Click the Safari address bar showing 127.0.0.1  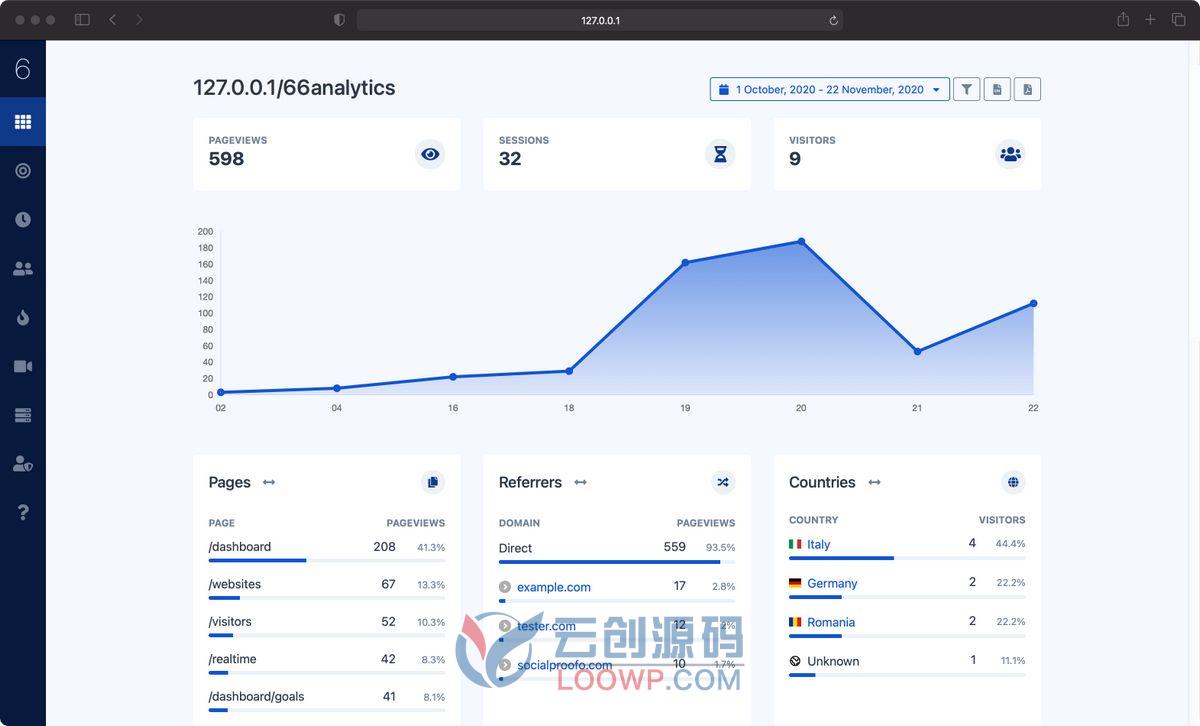tap(600, 20)
